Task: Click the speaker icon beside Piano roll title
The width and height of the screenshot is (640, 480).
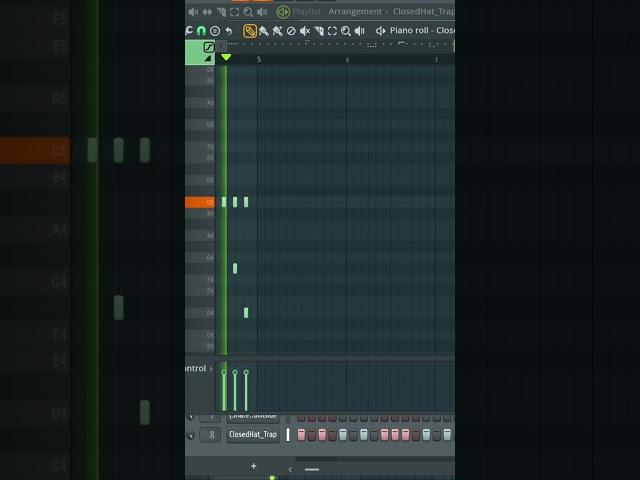Action: pyautogui.click(x=380, y=31)
